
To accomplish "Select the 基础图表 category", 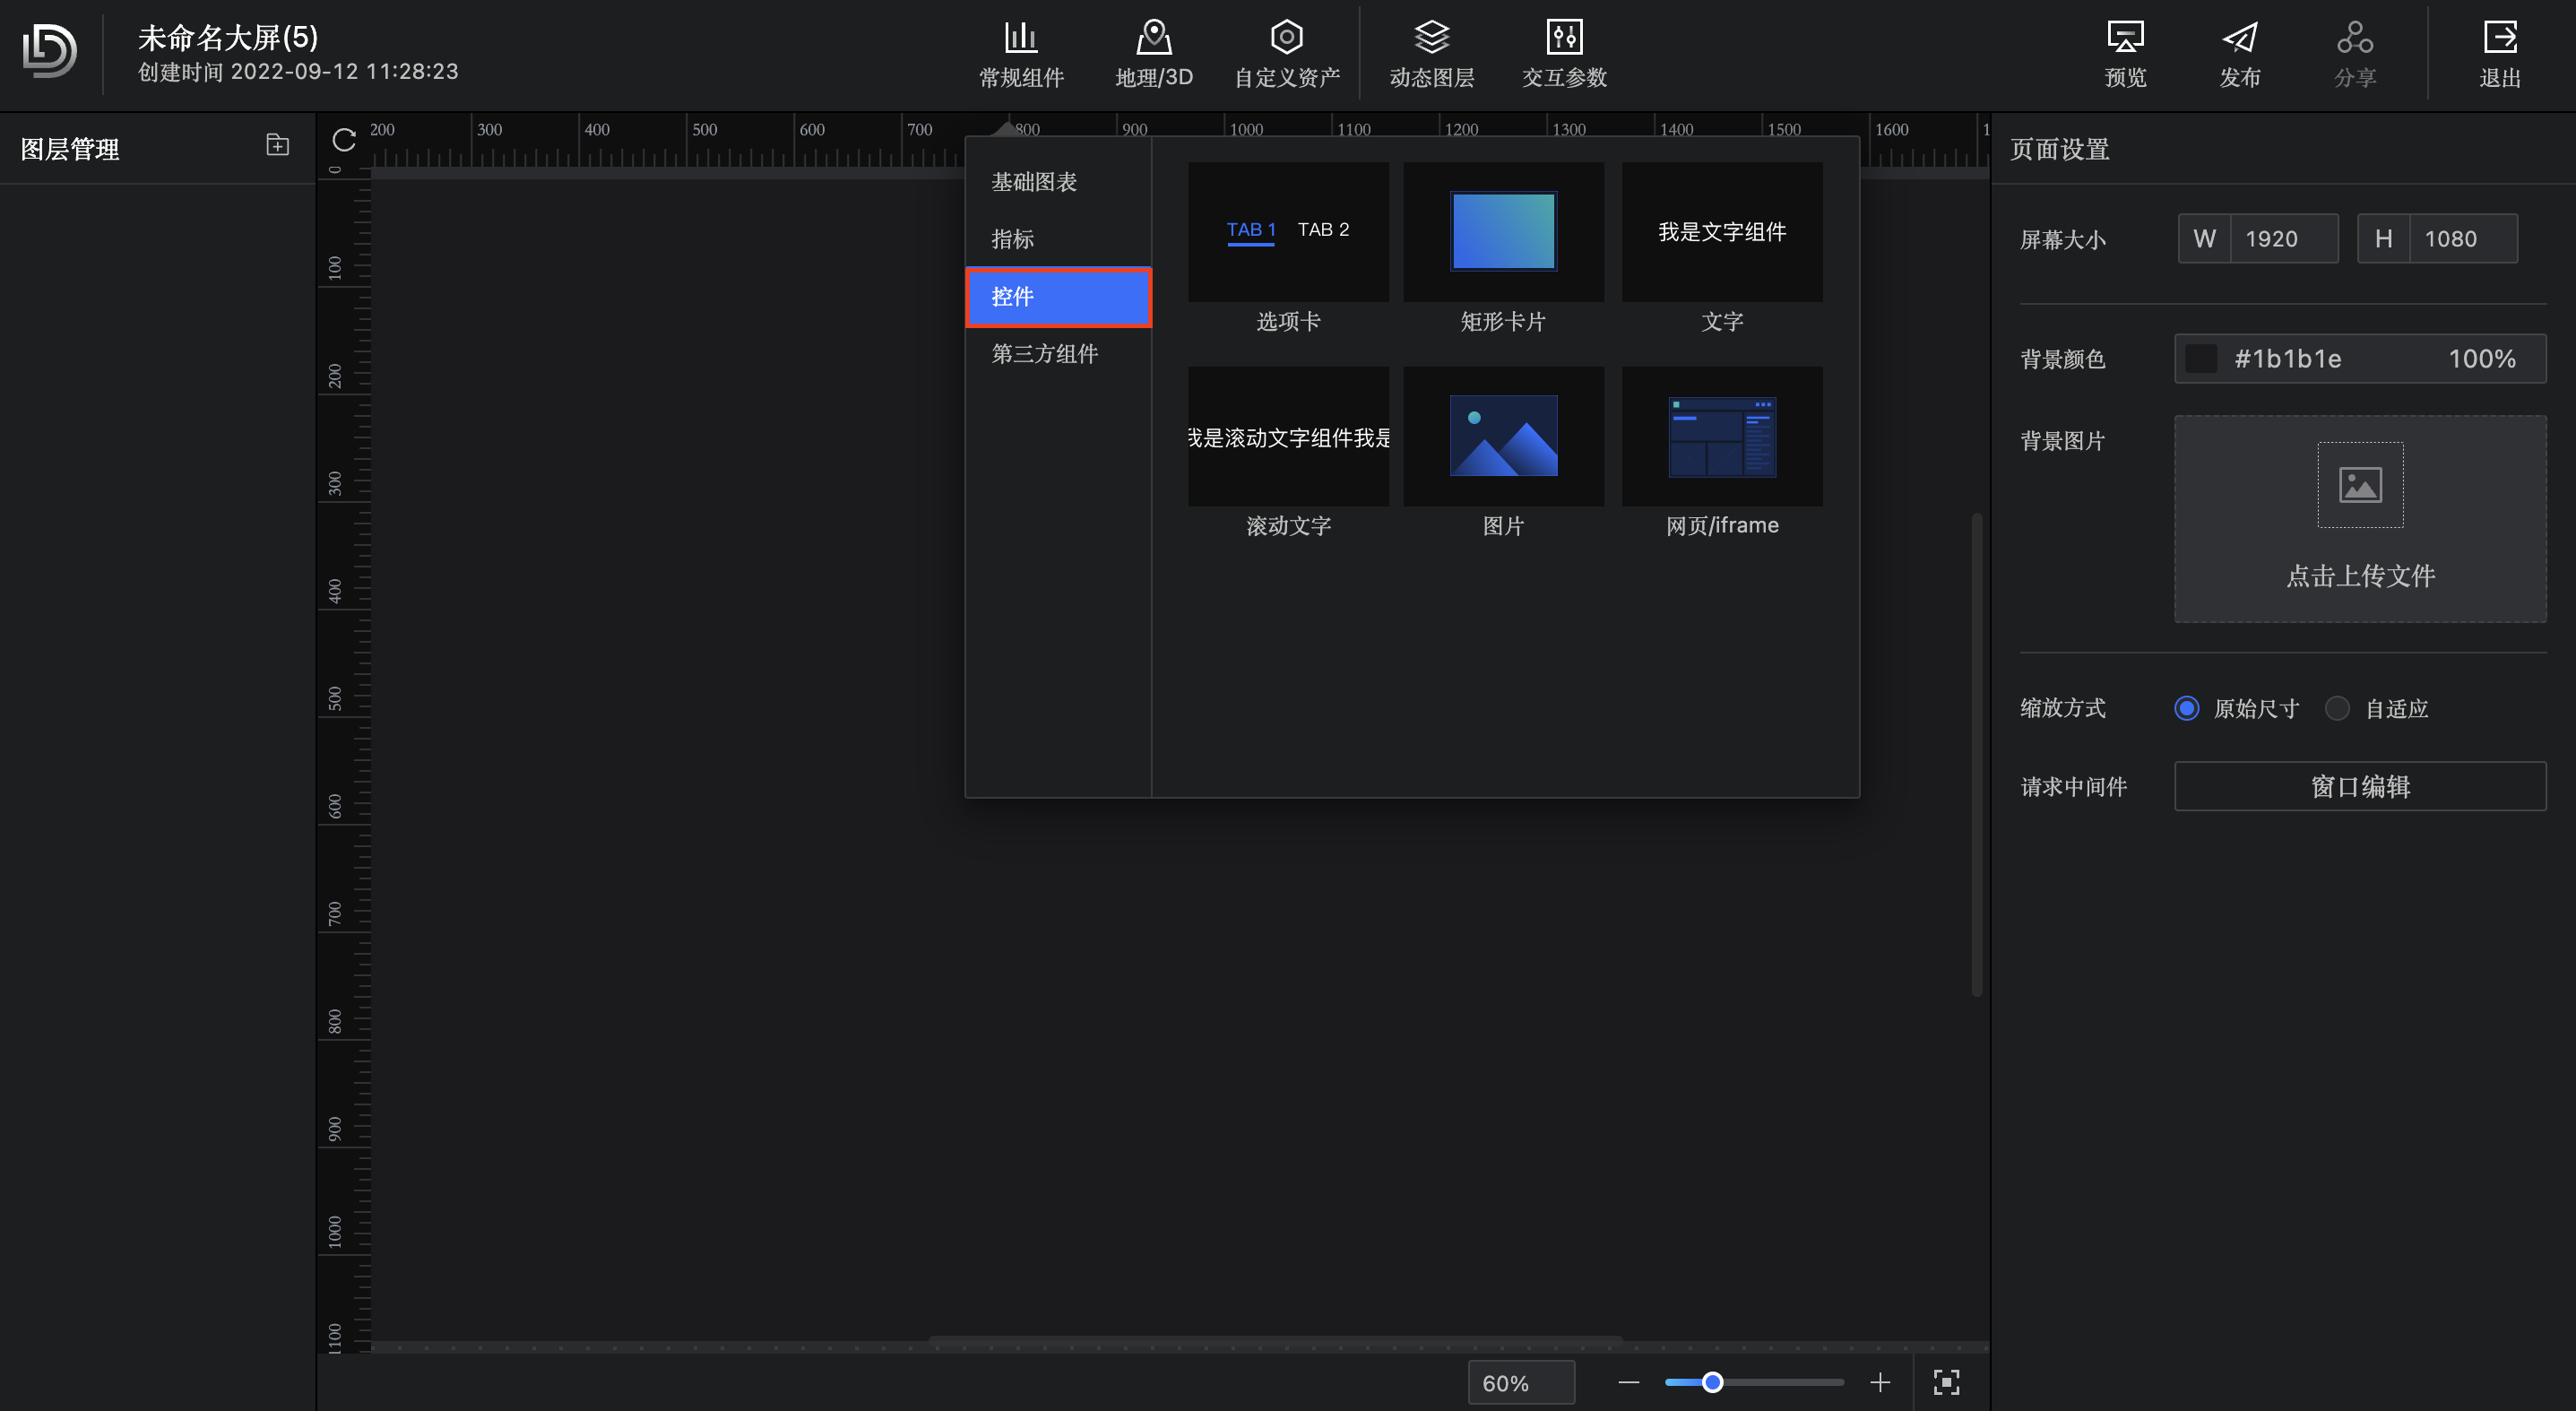I will [1035, 181].
